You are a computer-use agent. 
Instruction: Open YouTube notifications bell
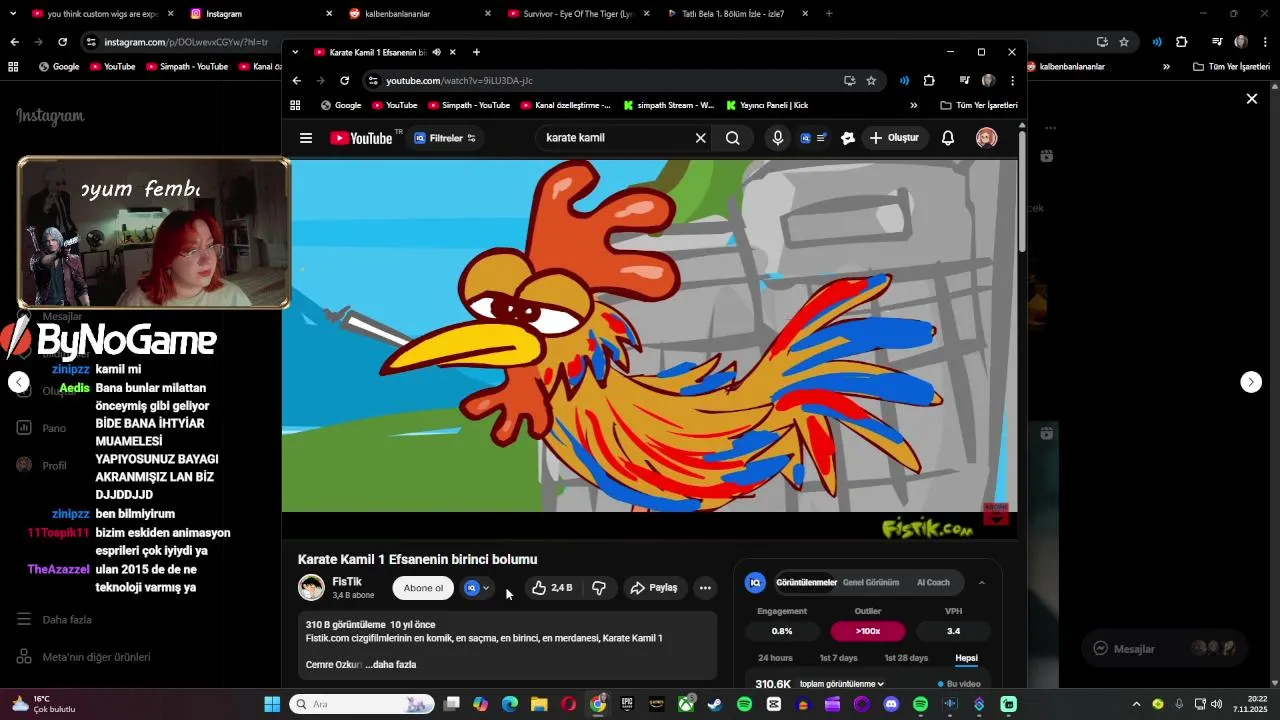point(948,138)
